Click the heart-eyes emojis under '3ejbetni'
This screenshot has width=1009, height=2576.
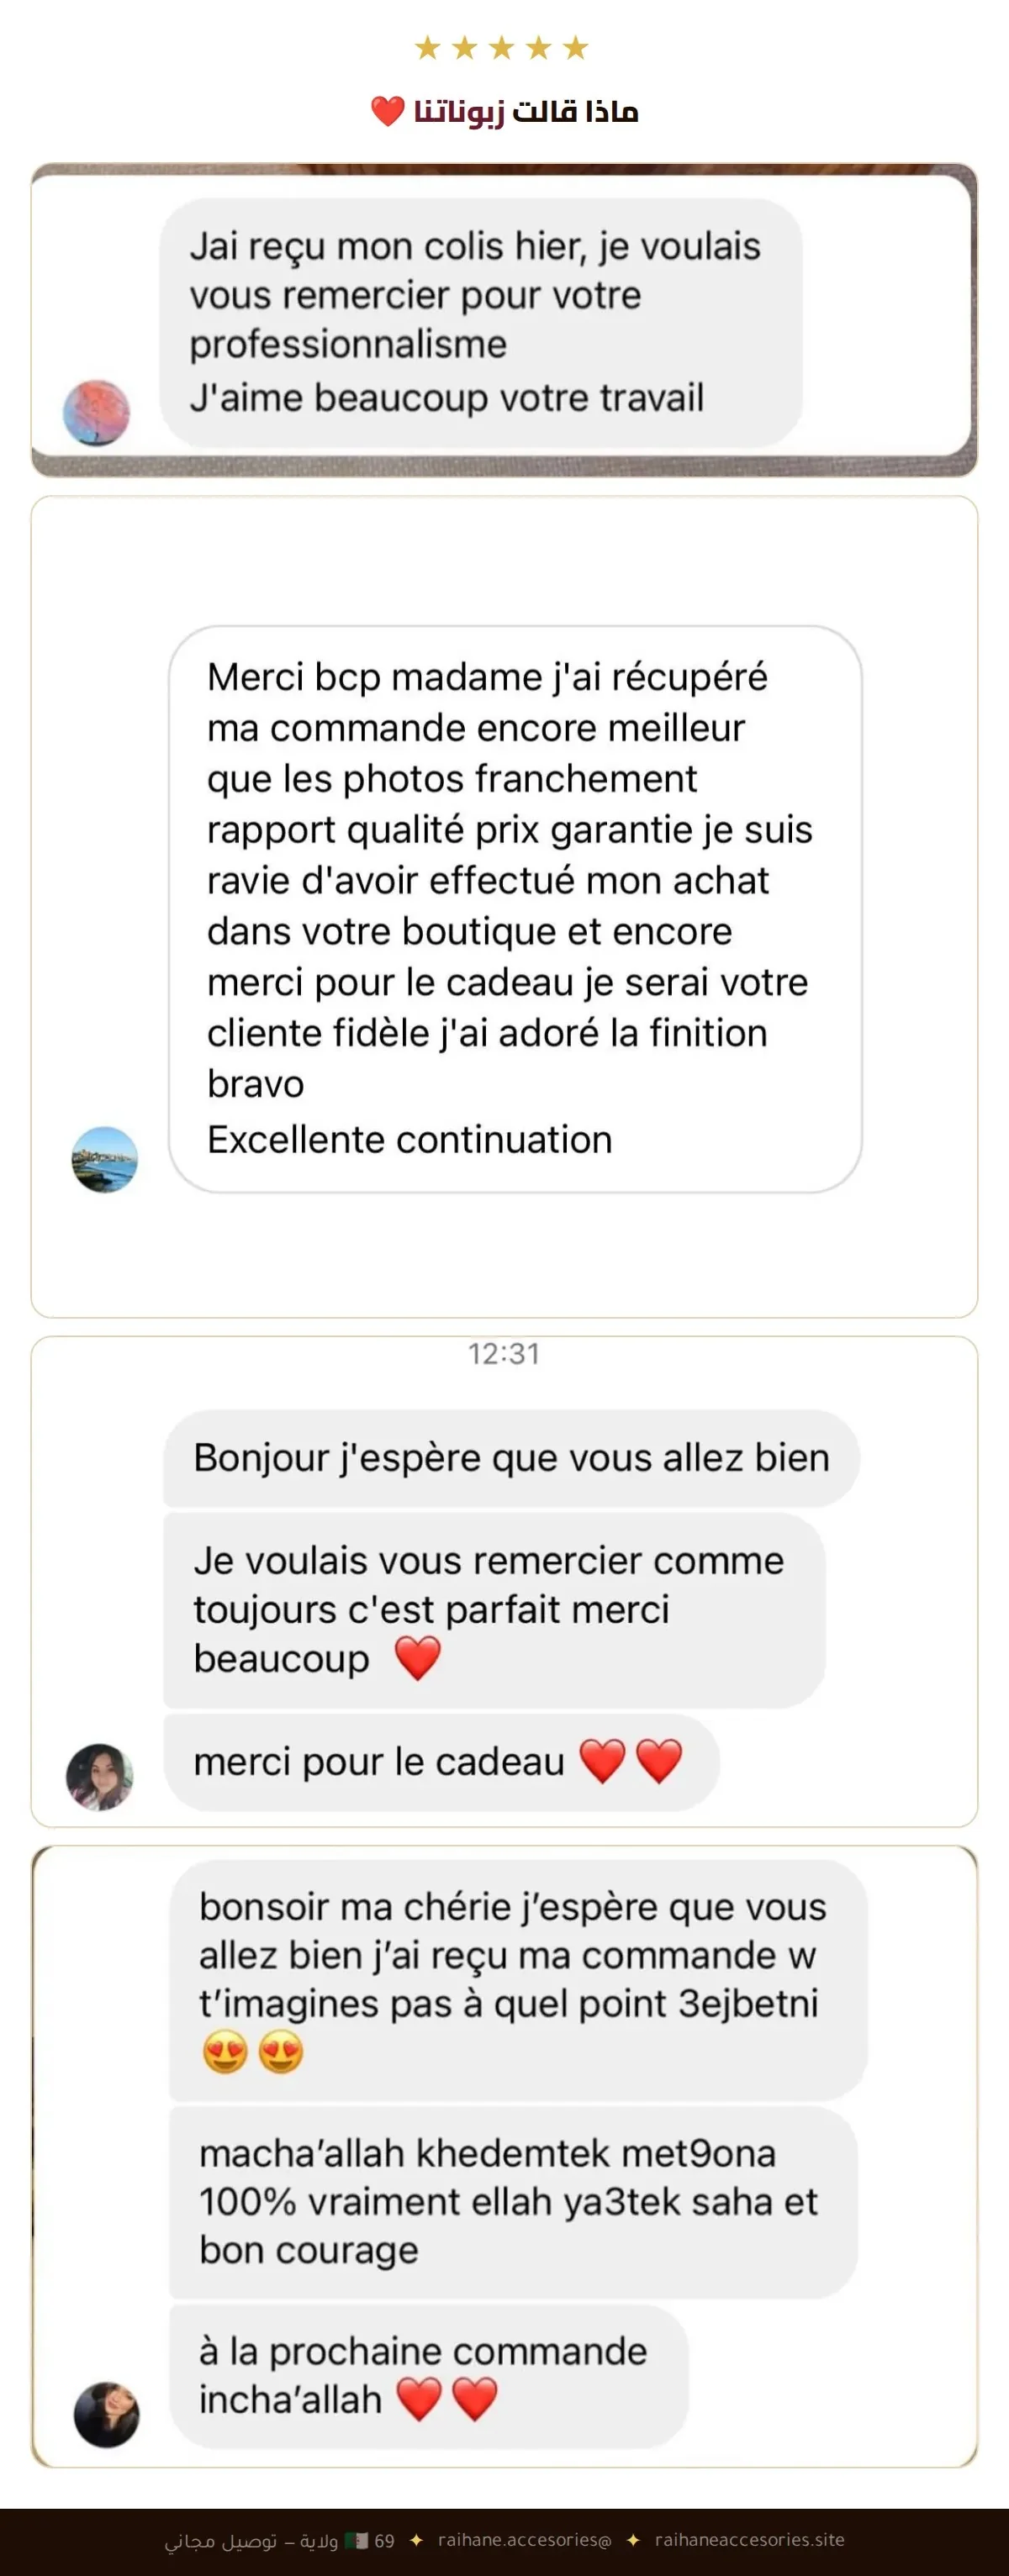click(252, 2052)
